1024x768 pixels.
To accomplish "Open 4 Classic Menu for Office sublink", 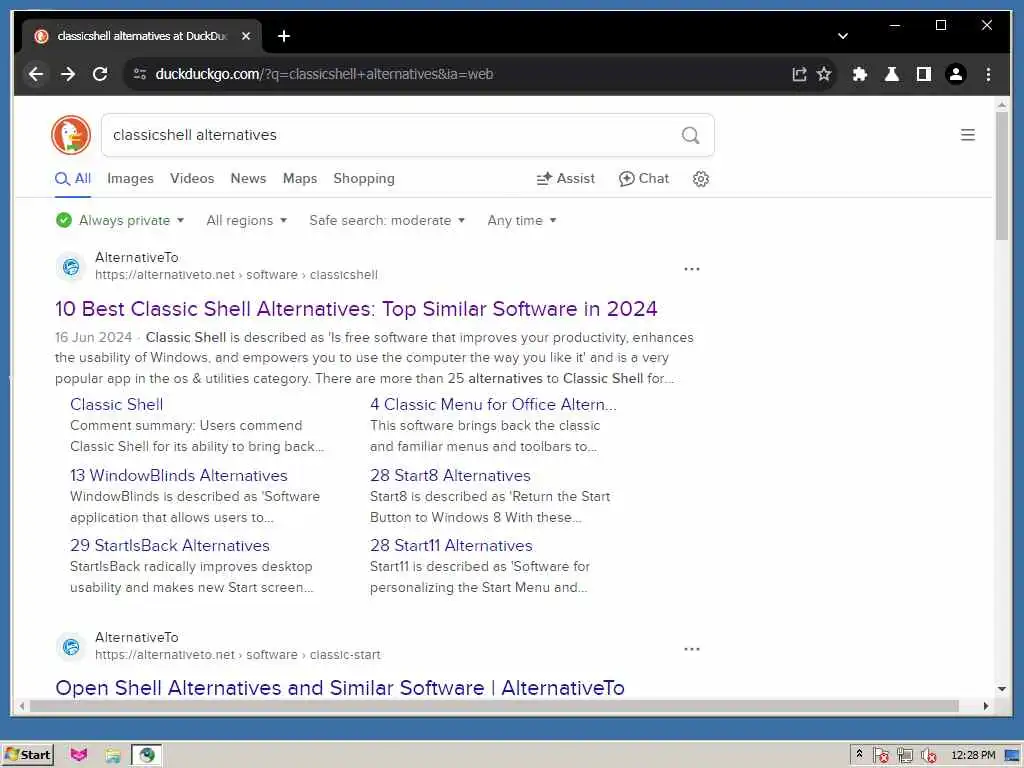I will [493, 405].
